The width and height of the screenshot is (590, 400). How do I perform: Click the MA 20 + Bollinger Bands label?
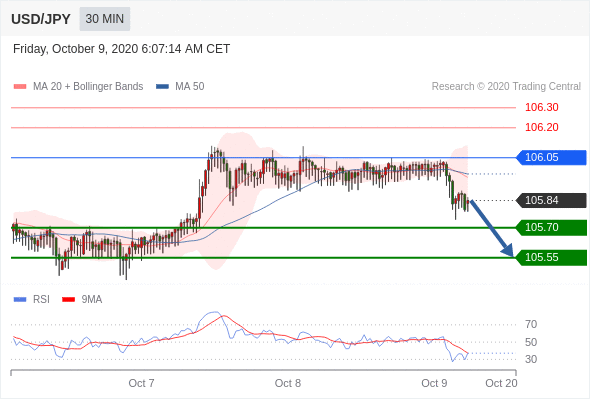88,87
